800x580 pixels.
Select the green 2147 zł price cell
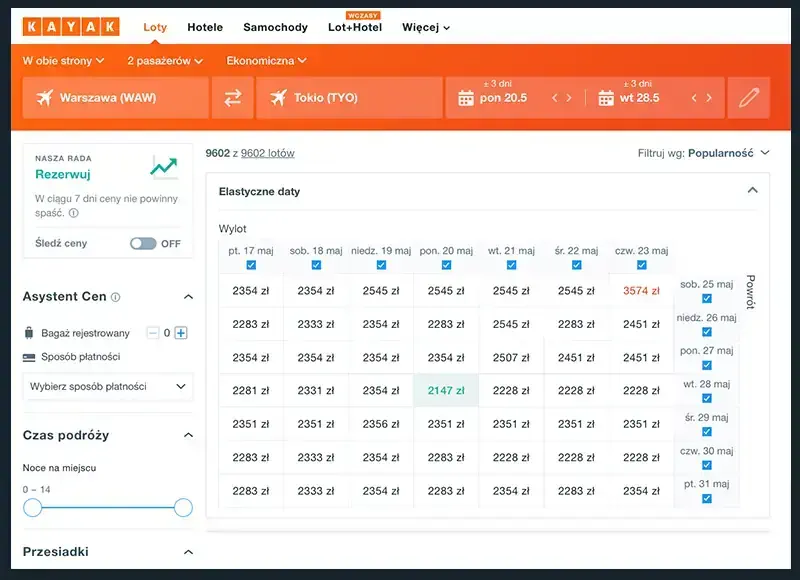tap(446, 391)
